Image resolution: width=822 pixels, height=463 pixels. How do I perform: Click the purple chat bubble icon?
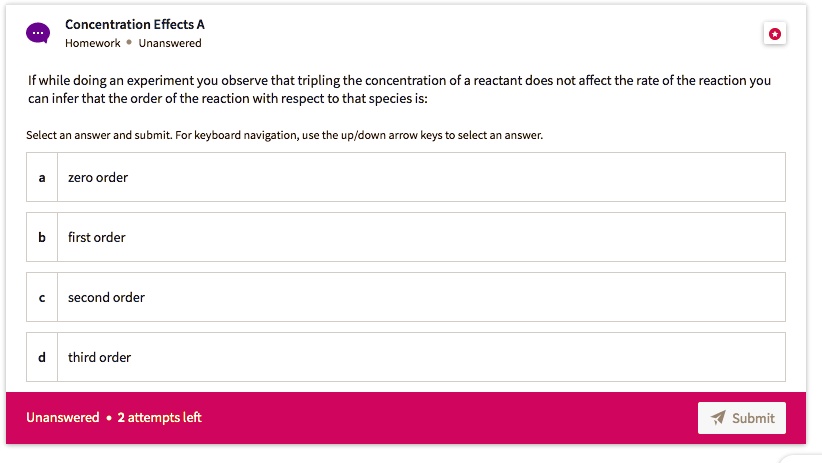37,33
